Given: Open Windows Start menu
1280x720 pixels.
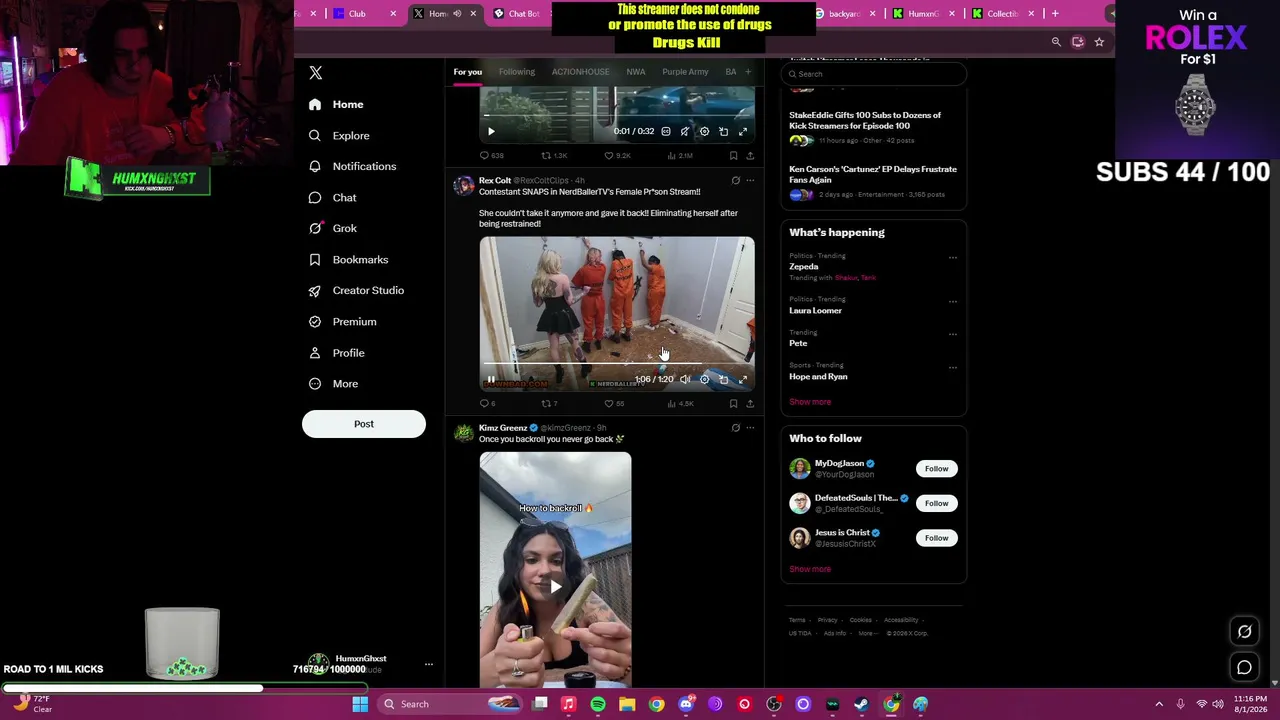Looking at the screenshot, I should [x=360, y=704].
